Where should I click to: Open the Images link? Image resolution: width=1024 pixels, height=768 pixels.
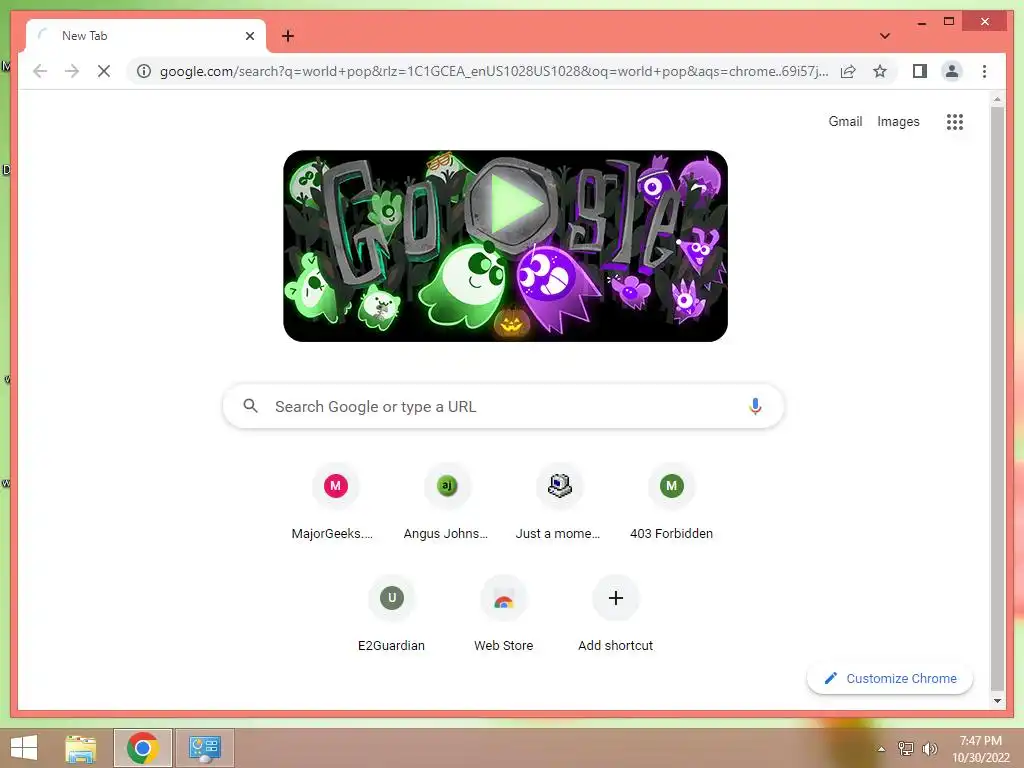click(898, 121)
